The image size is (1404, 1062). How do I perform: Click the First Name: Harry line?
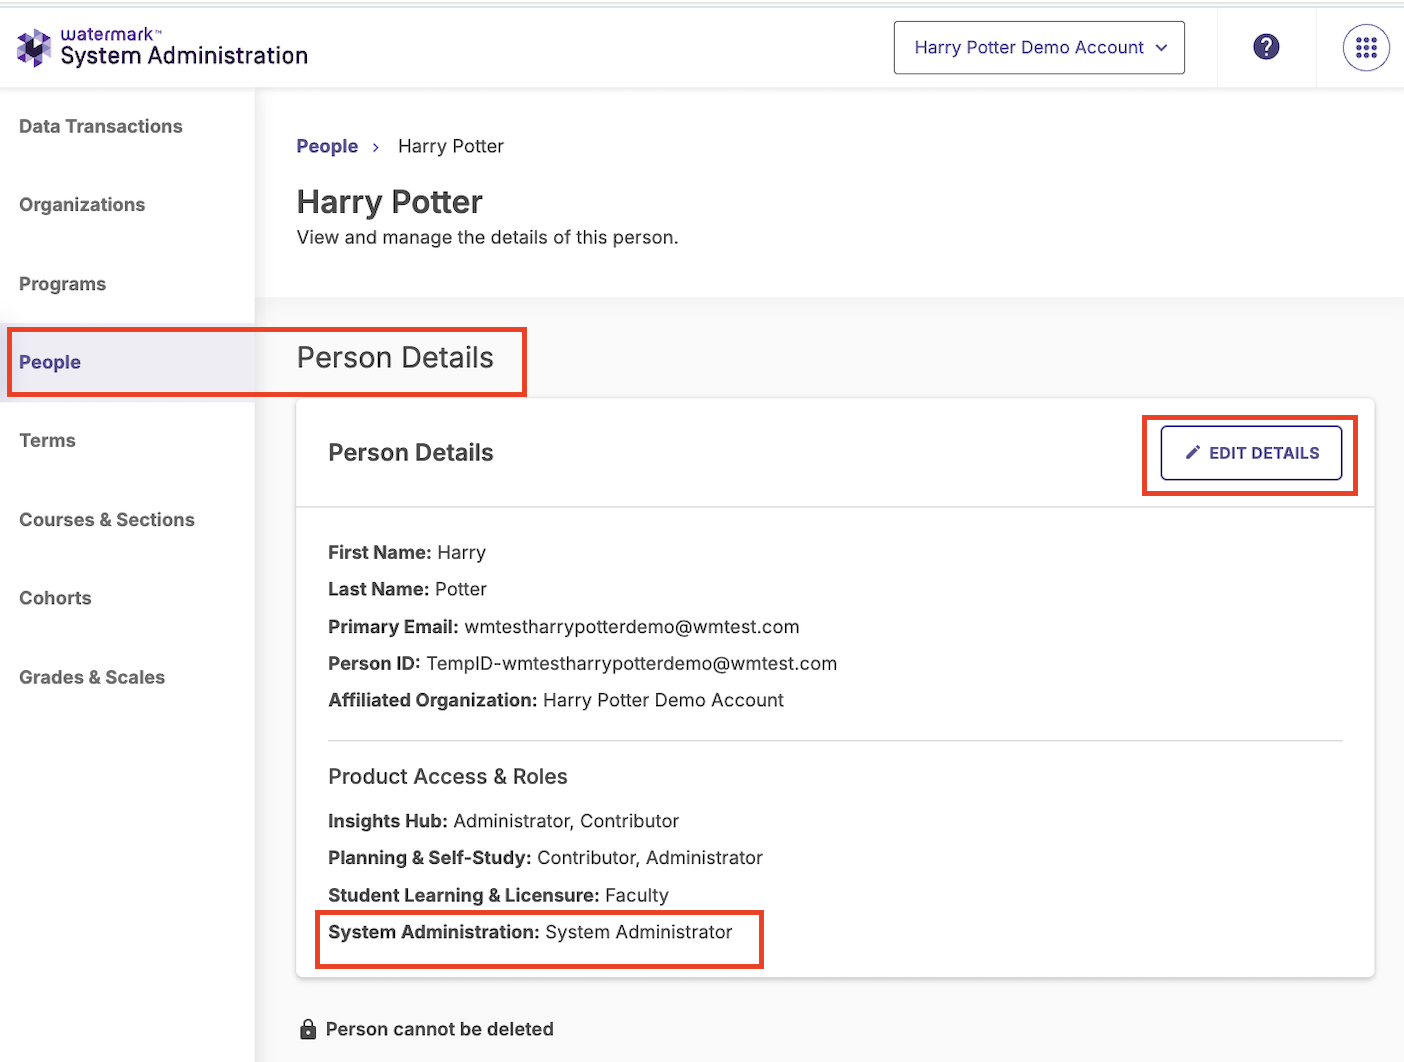click(407, 552)
